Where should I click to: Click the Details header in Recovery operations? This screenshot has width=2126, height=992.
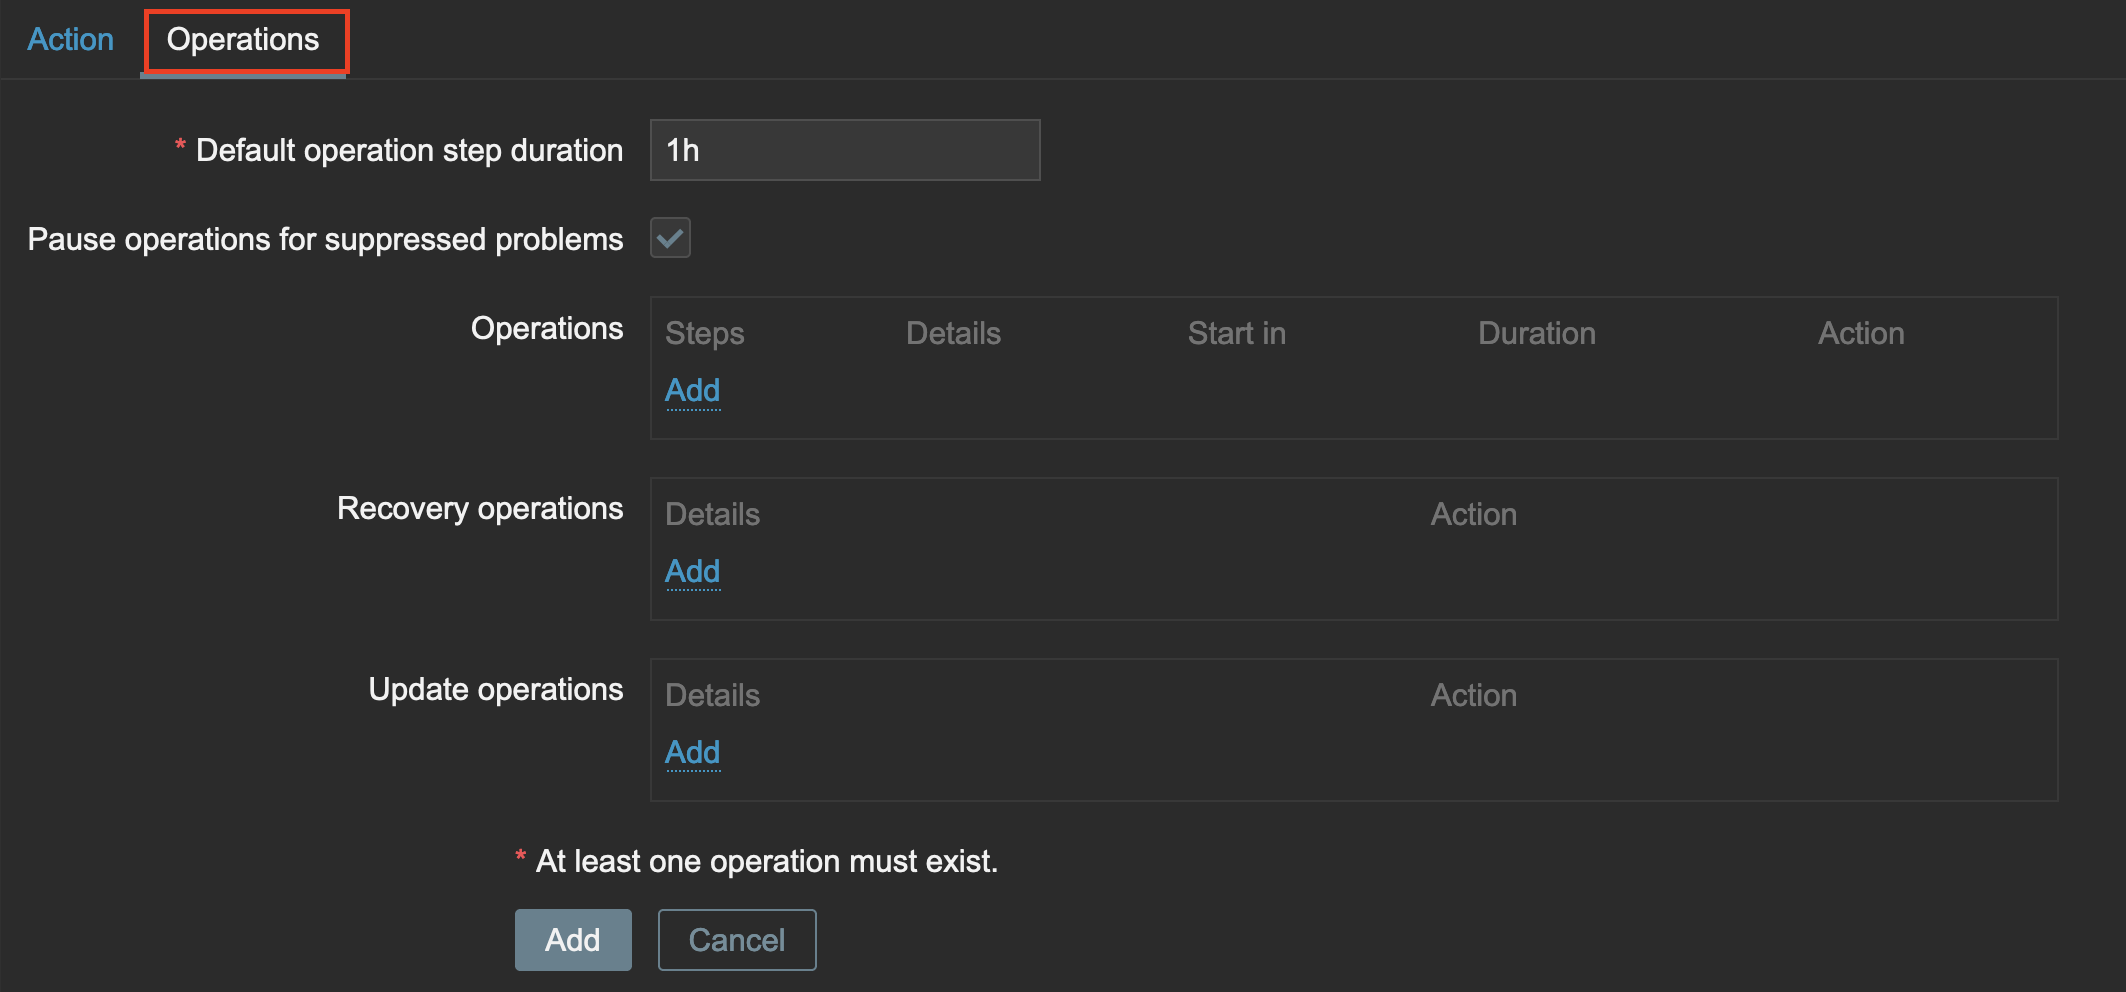tap(713, 514)
